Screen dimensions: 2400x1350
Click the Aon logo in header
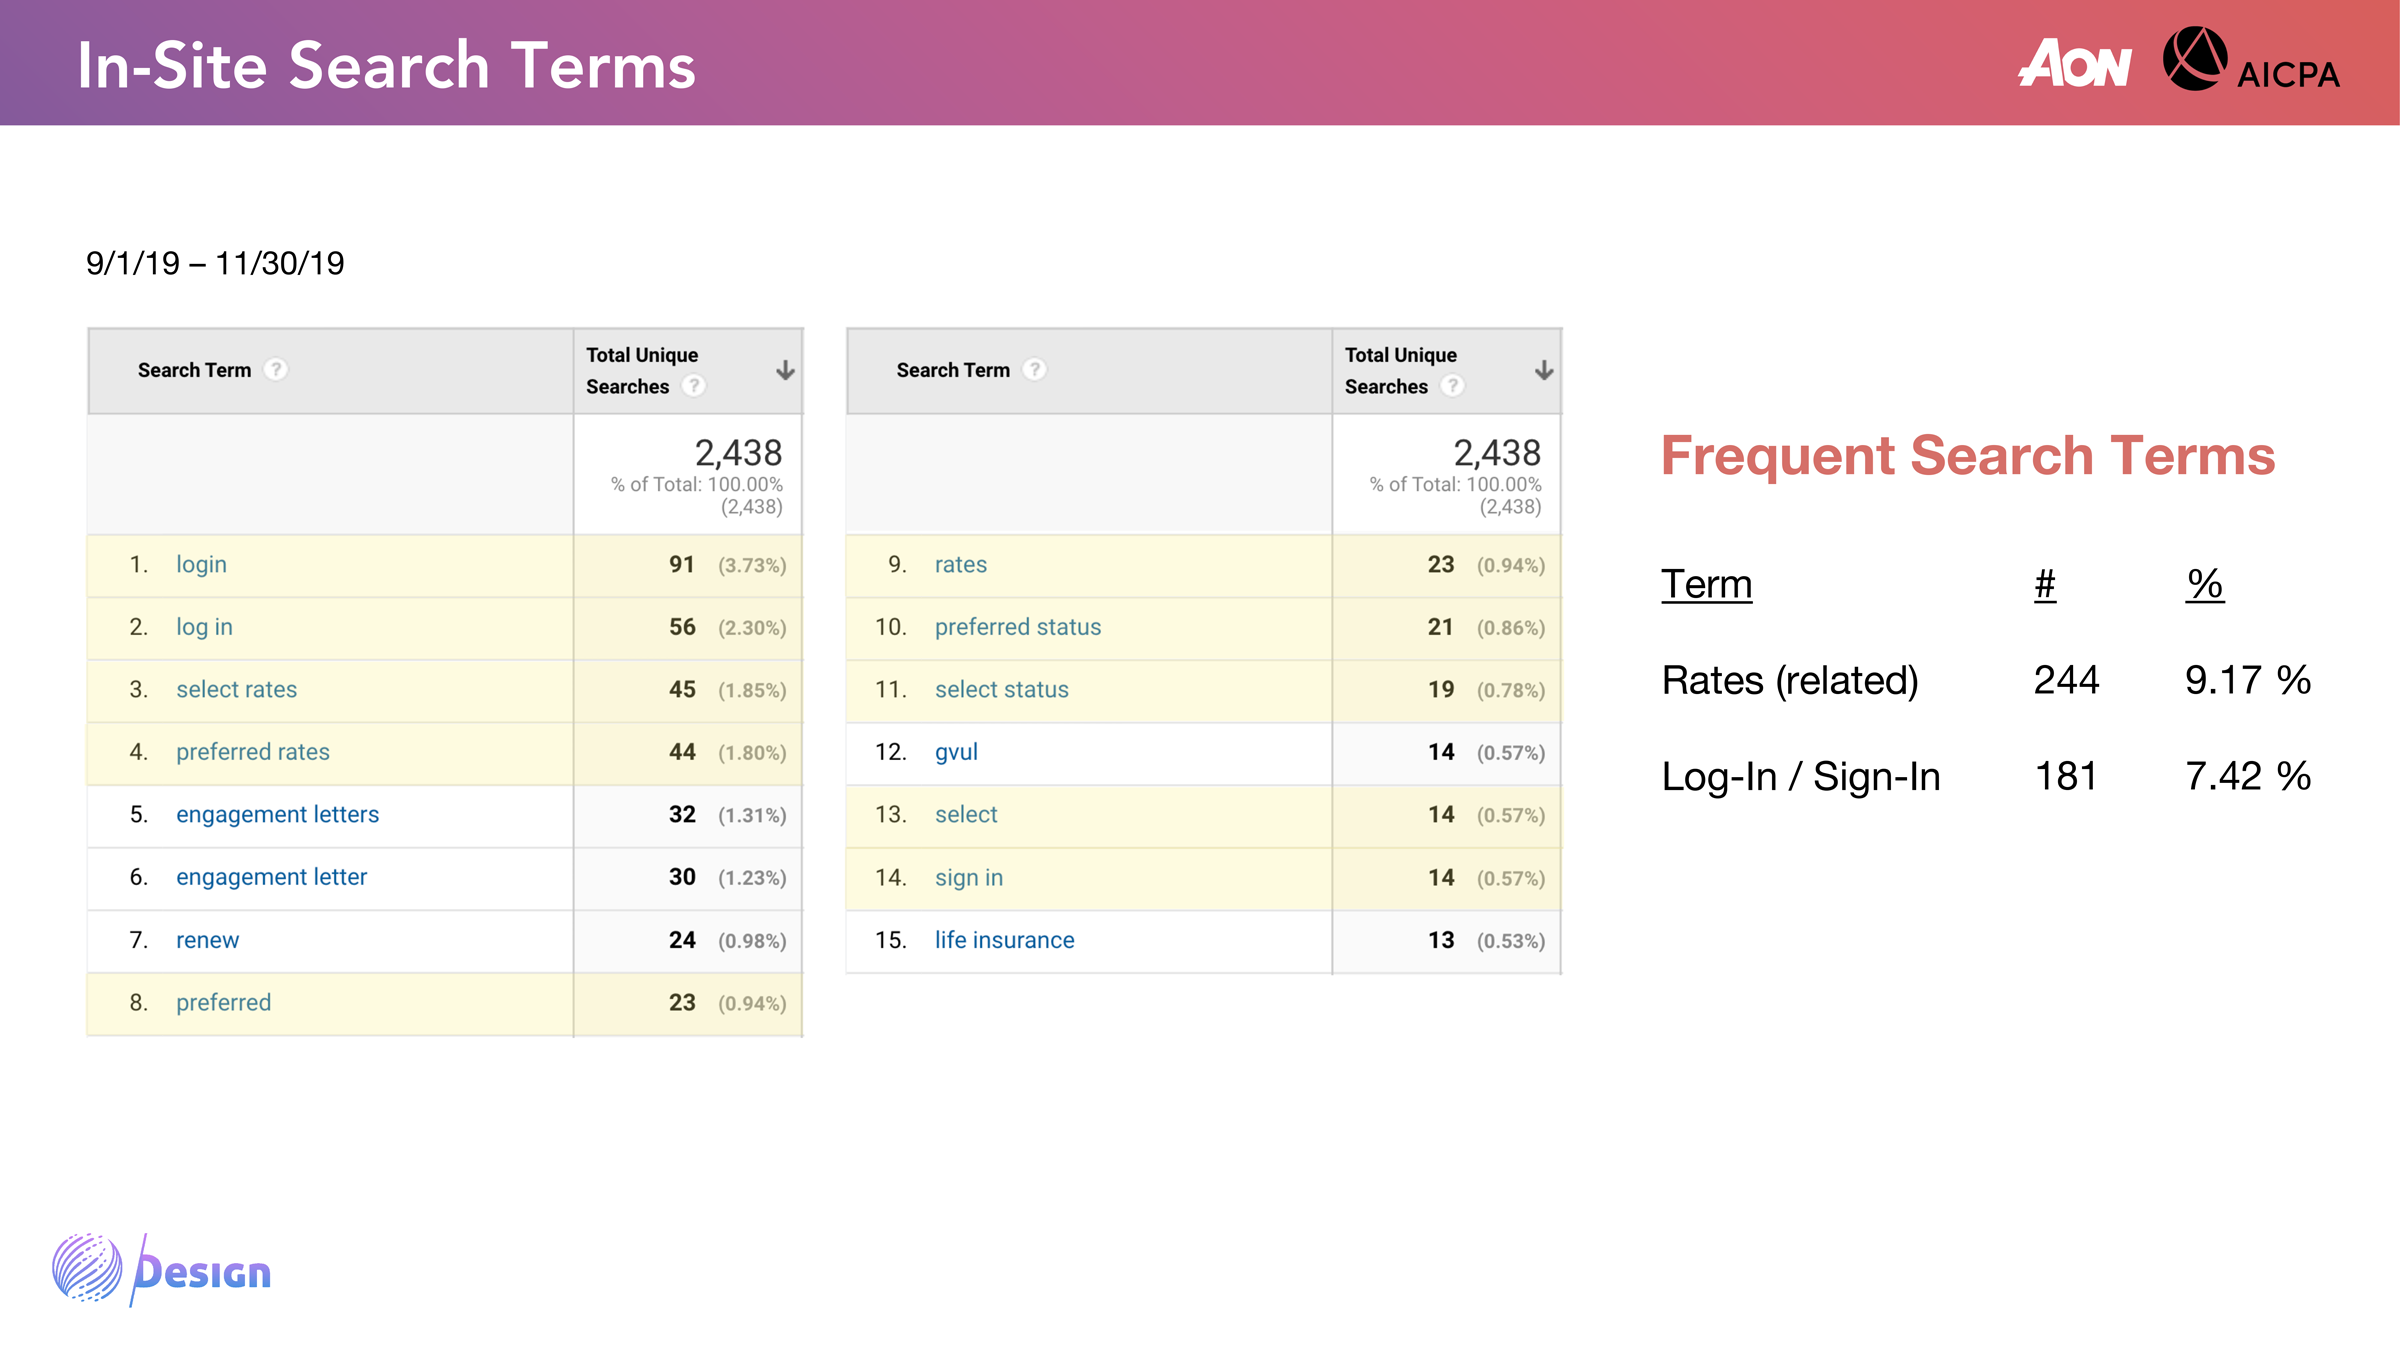point(2075,63)
